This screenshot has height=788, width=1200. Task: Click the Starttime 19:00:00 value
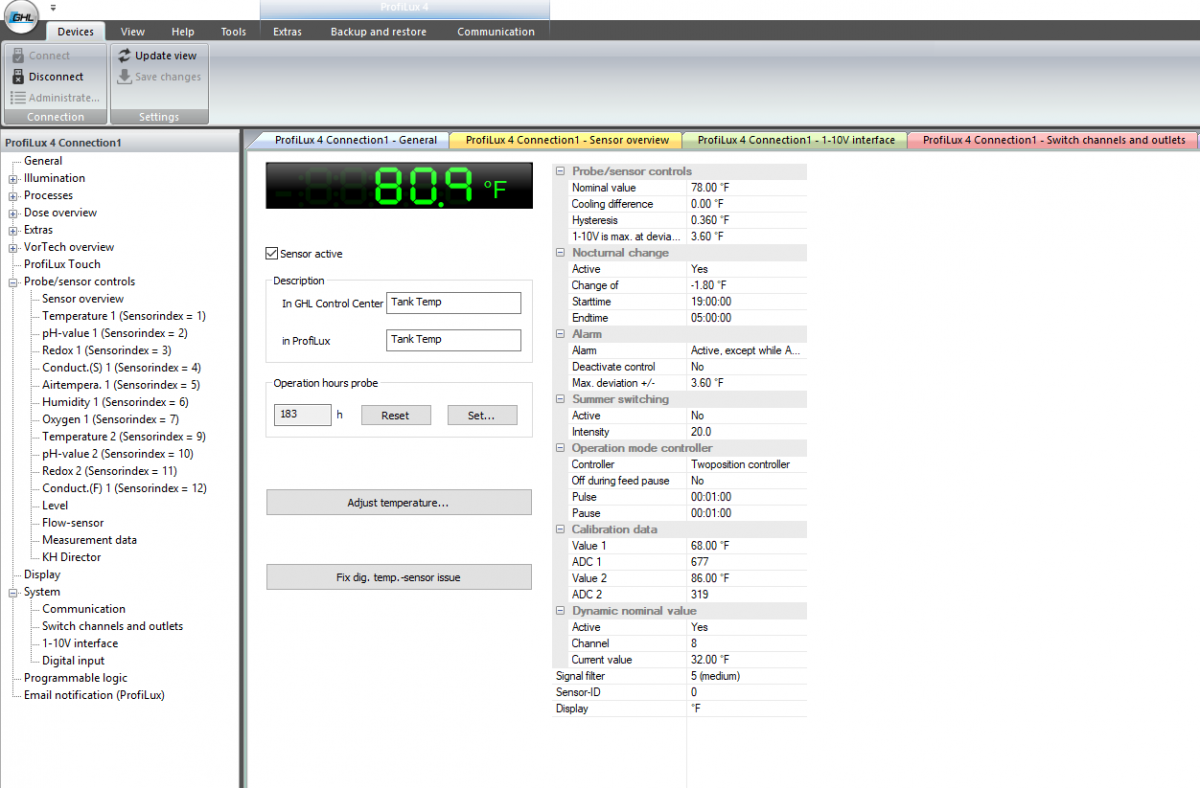click(747, 302)
